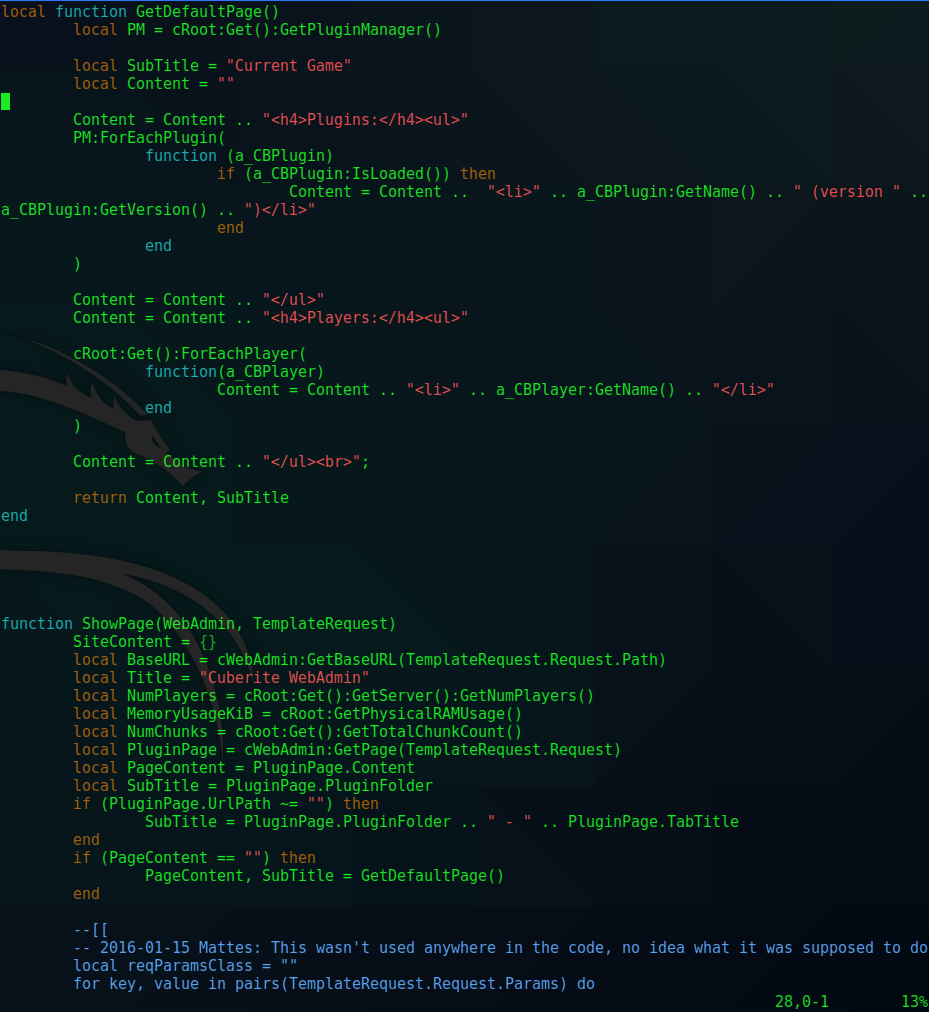Click the 13% scroll position indicator
This screenshot has height=1012, width=929.
(x=913, y=1001)
